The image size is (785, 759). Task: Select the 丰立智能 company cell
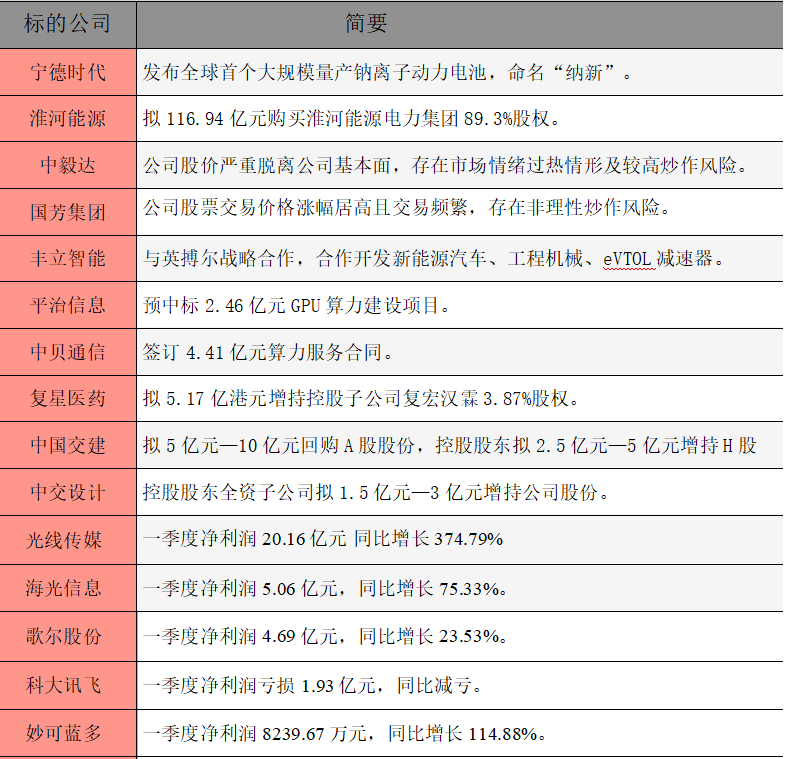68,259
